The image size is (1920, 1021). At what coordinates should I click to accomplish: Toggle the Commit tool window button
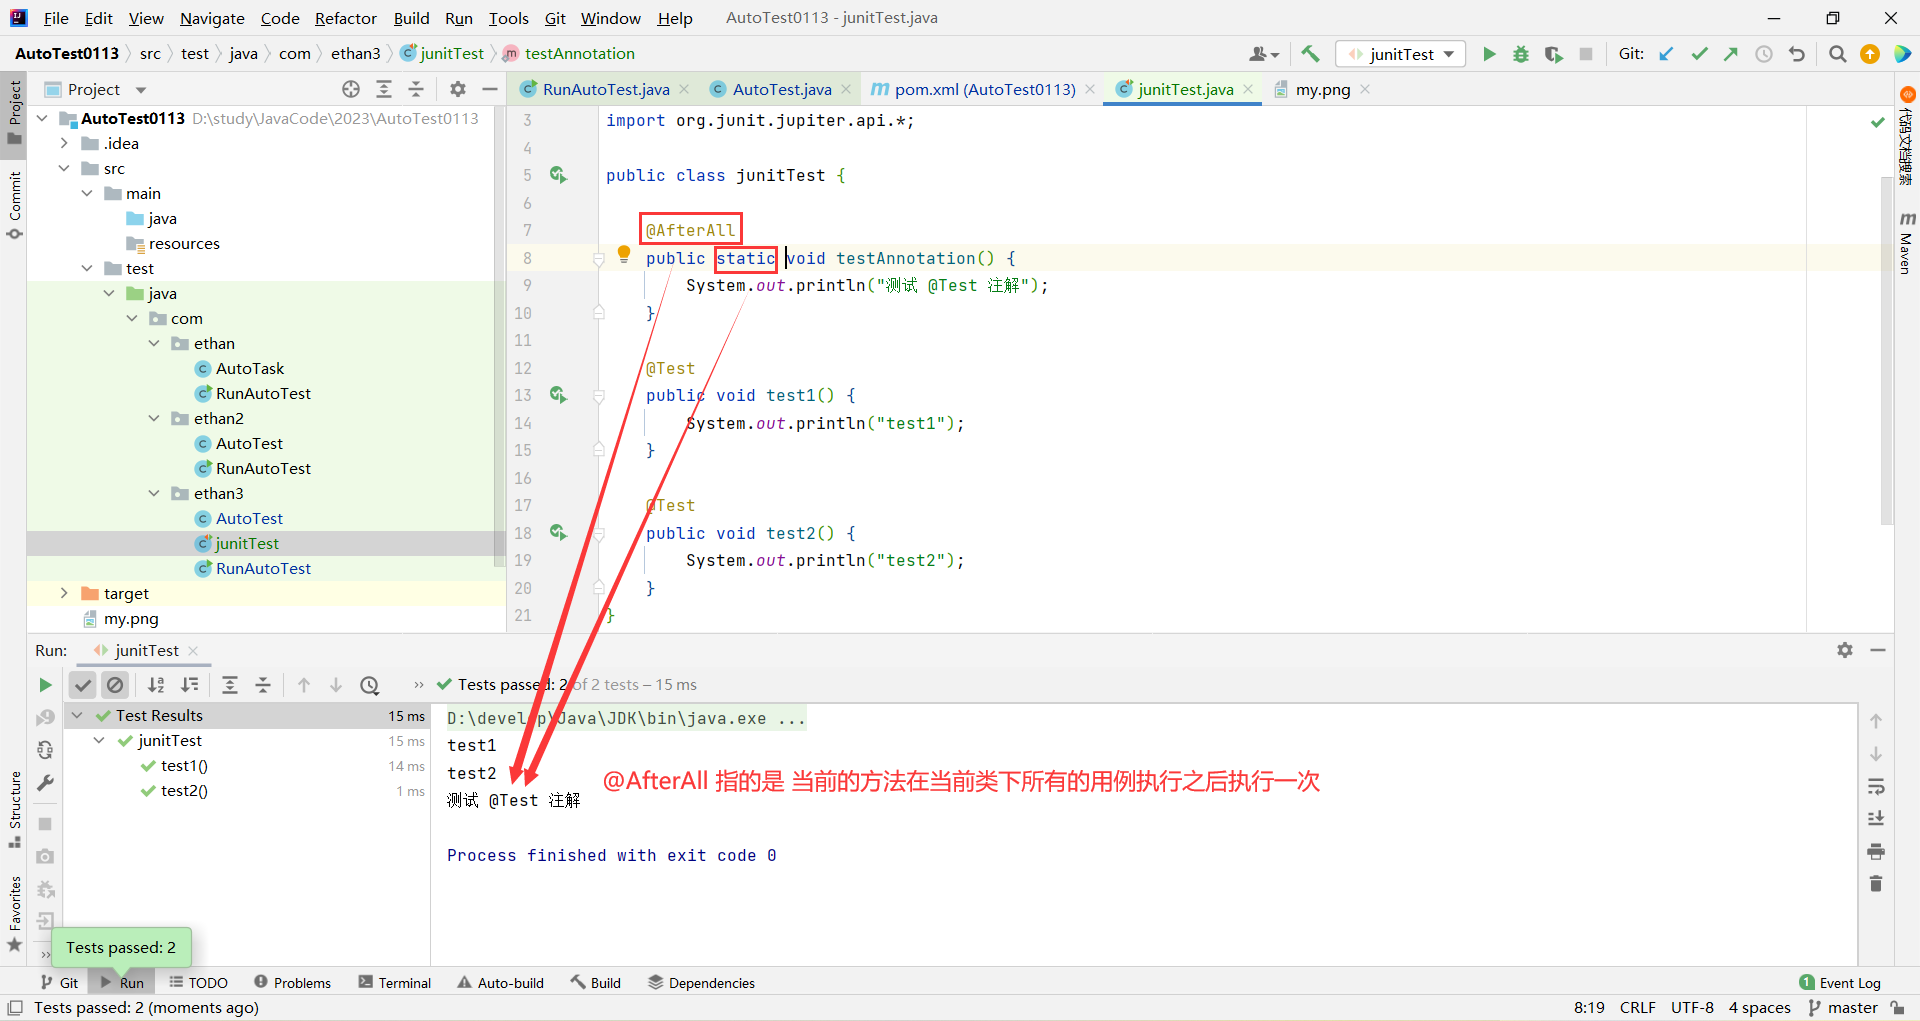click(14, 206)
